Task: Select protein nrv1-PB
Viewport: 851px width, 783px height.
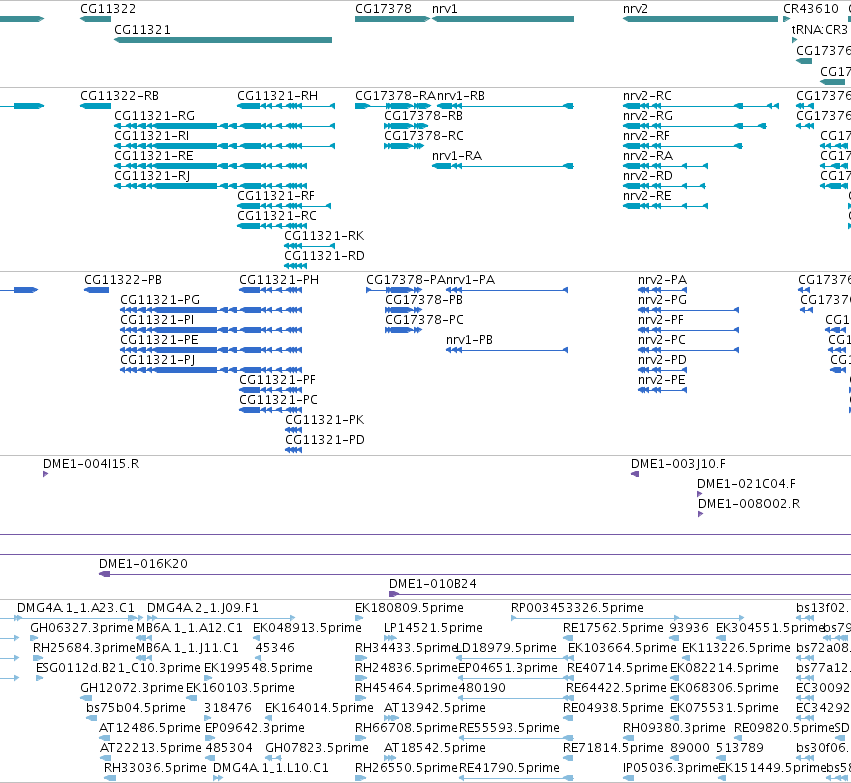Action: click(x=507, y=350)
